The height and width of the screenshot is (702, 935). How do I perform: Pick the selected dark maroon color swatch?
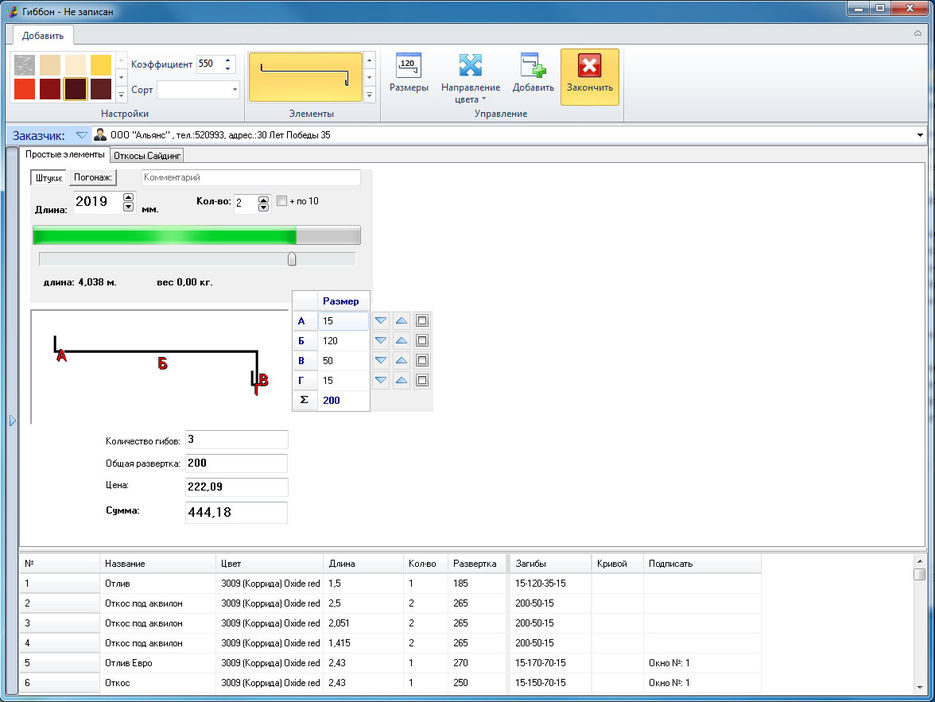pos(76,89)
